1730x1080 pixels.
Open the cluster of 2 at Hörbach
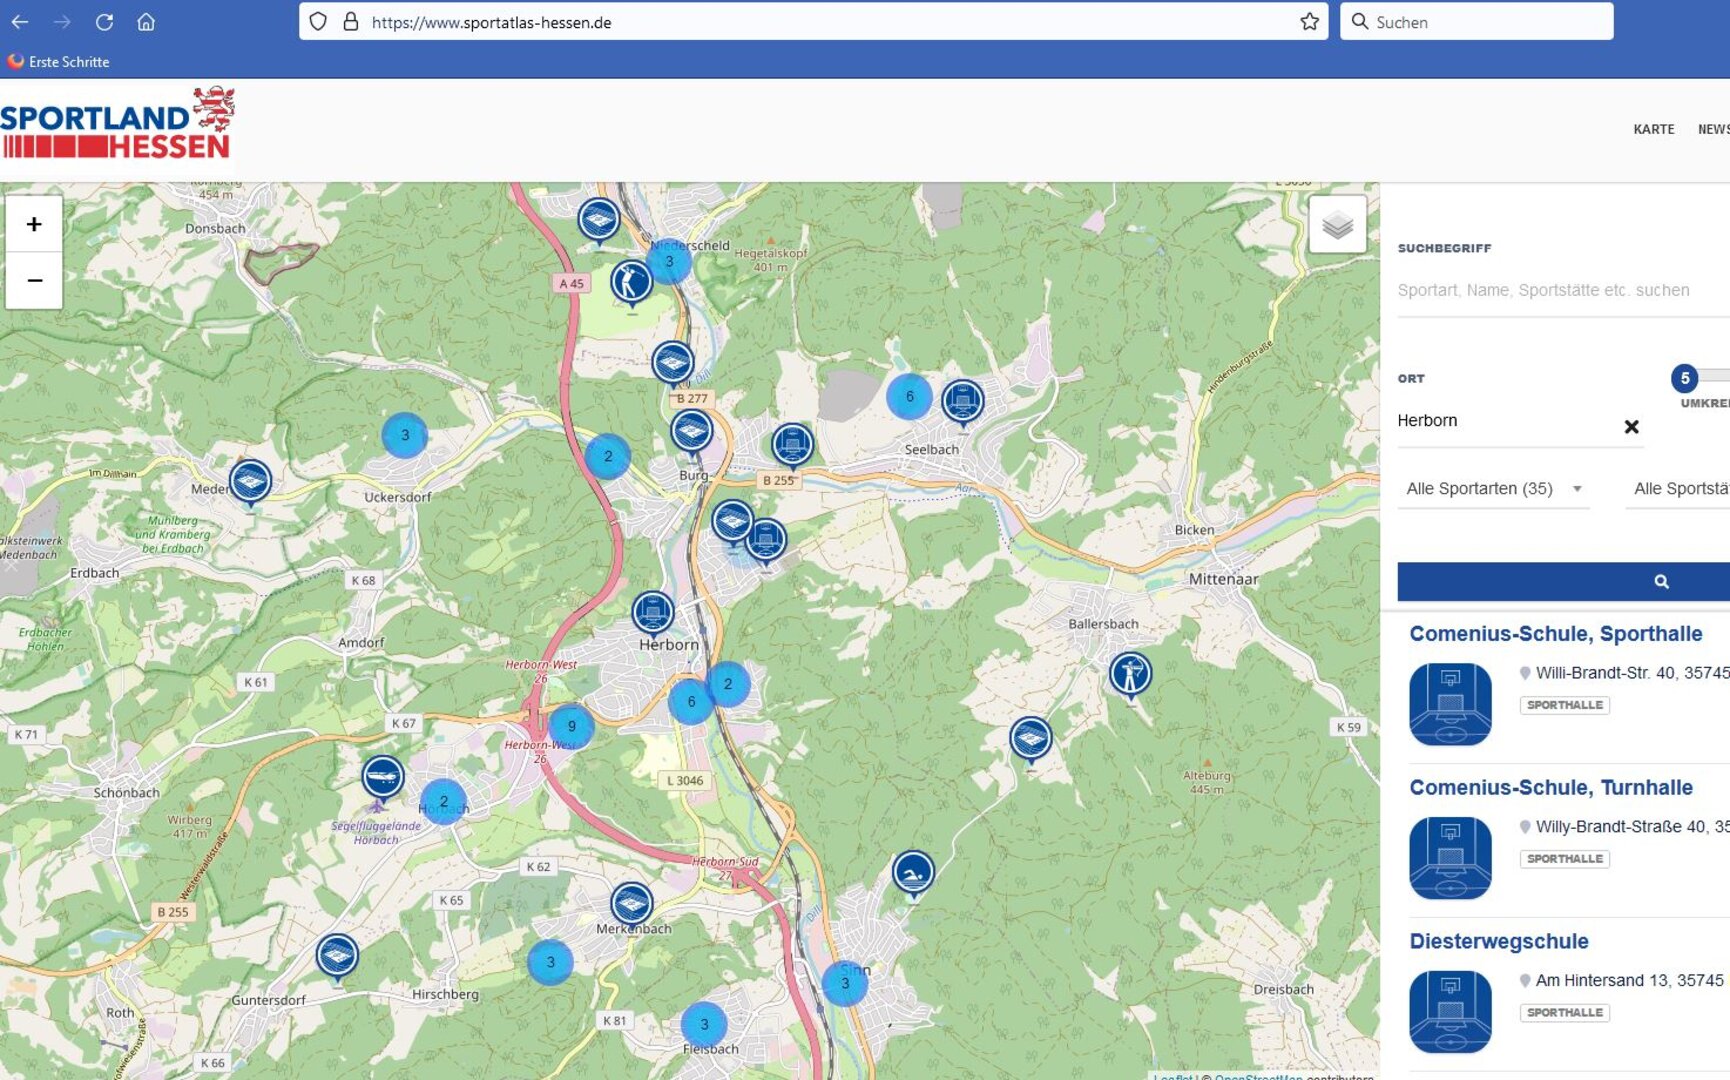click(x=443, y=802)
